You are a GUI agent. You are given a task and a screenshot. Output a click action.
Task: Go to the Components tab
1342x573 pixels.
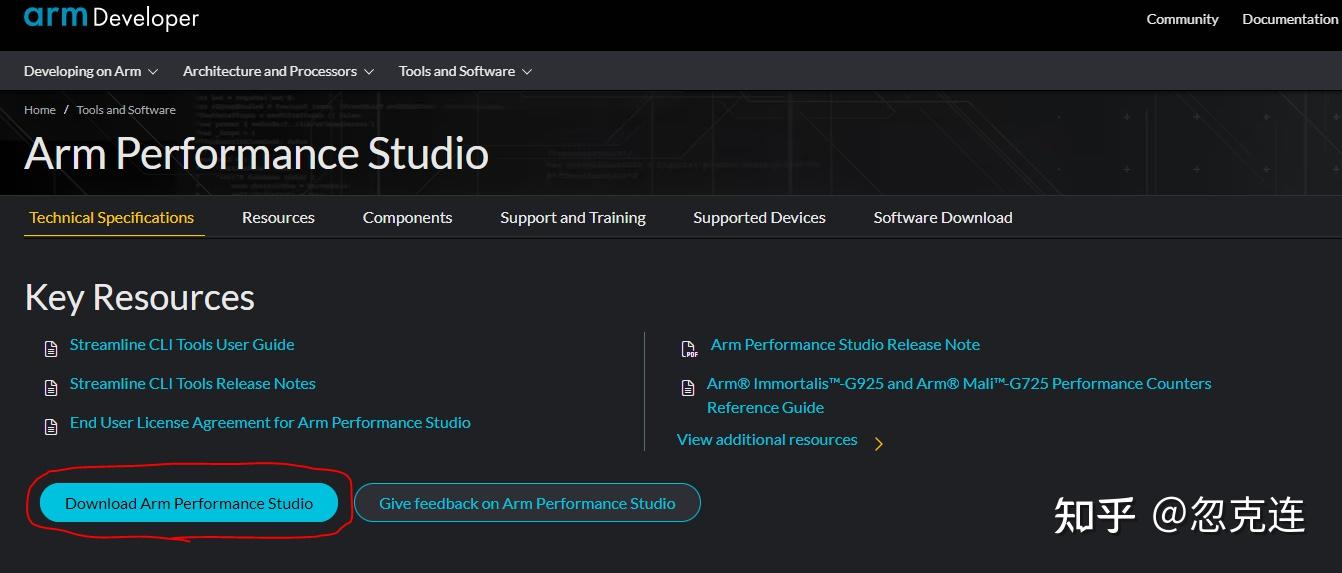point(407,217)
